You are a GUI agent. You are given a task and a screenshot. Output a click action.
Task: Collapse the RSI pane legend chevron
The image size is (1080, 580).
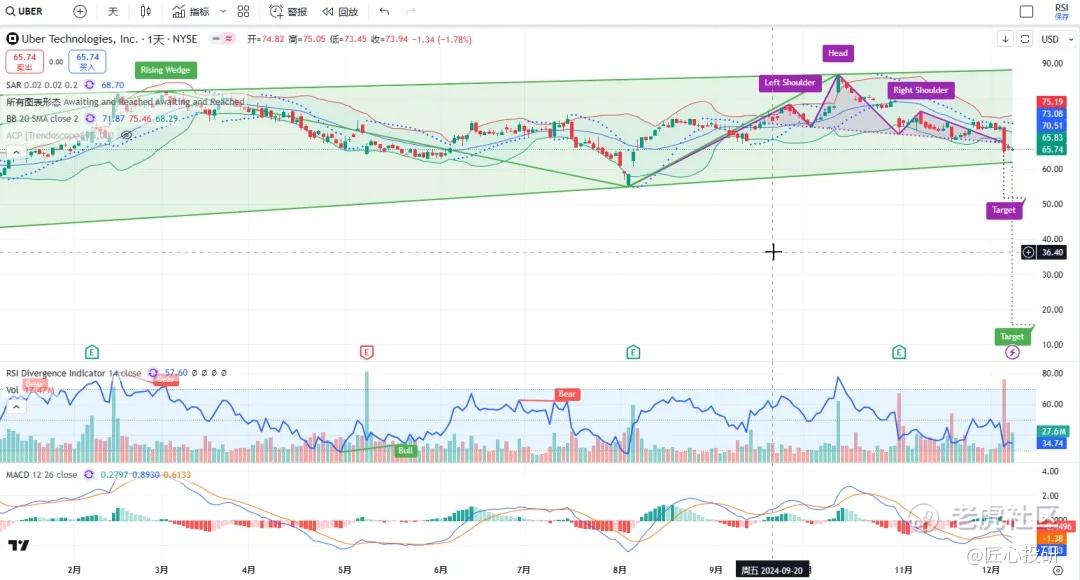(x=16, y=406)
